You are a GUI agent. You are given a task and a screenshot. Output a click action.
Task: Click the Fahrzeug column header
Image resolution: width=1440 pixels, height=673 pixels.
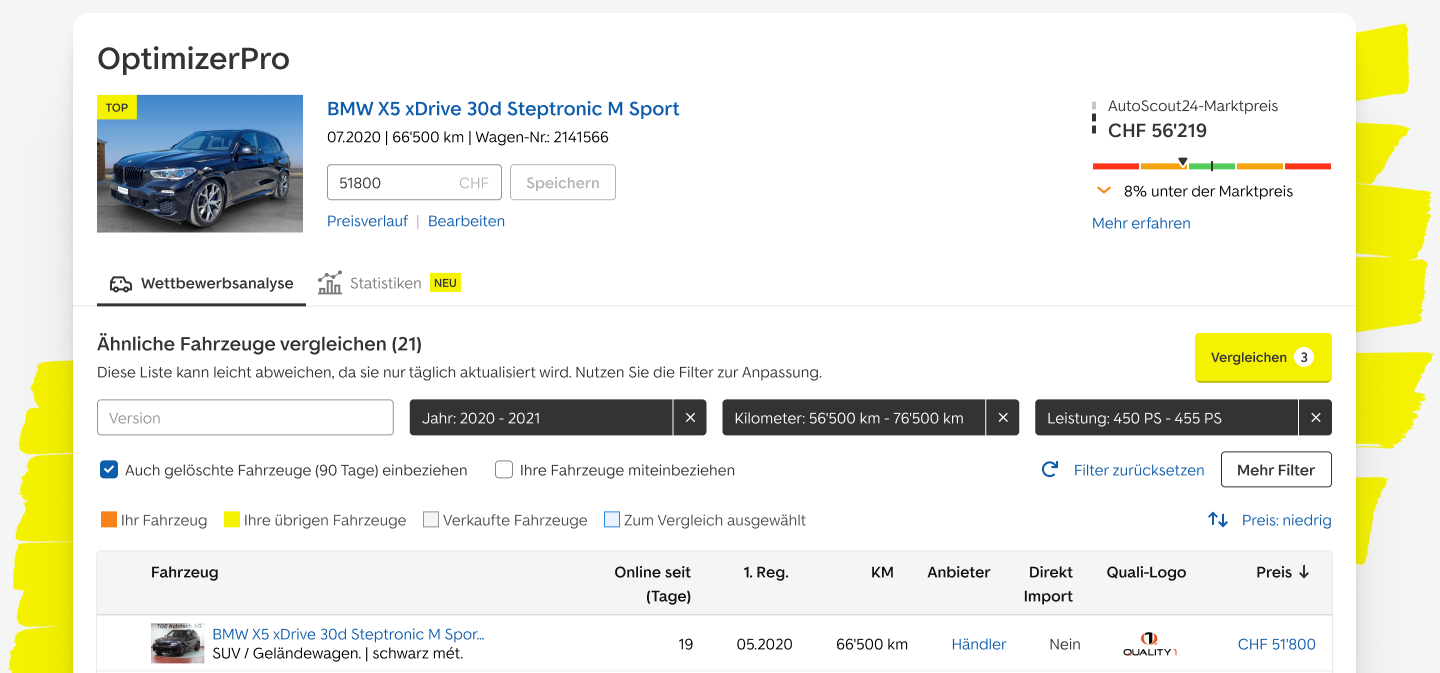pos(184,572)
